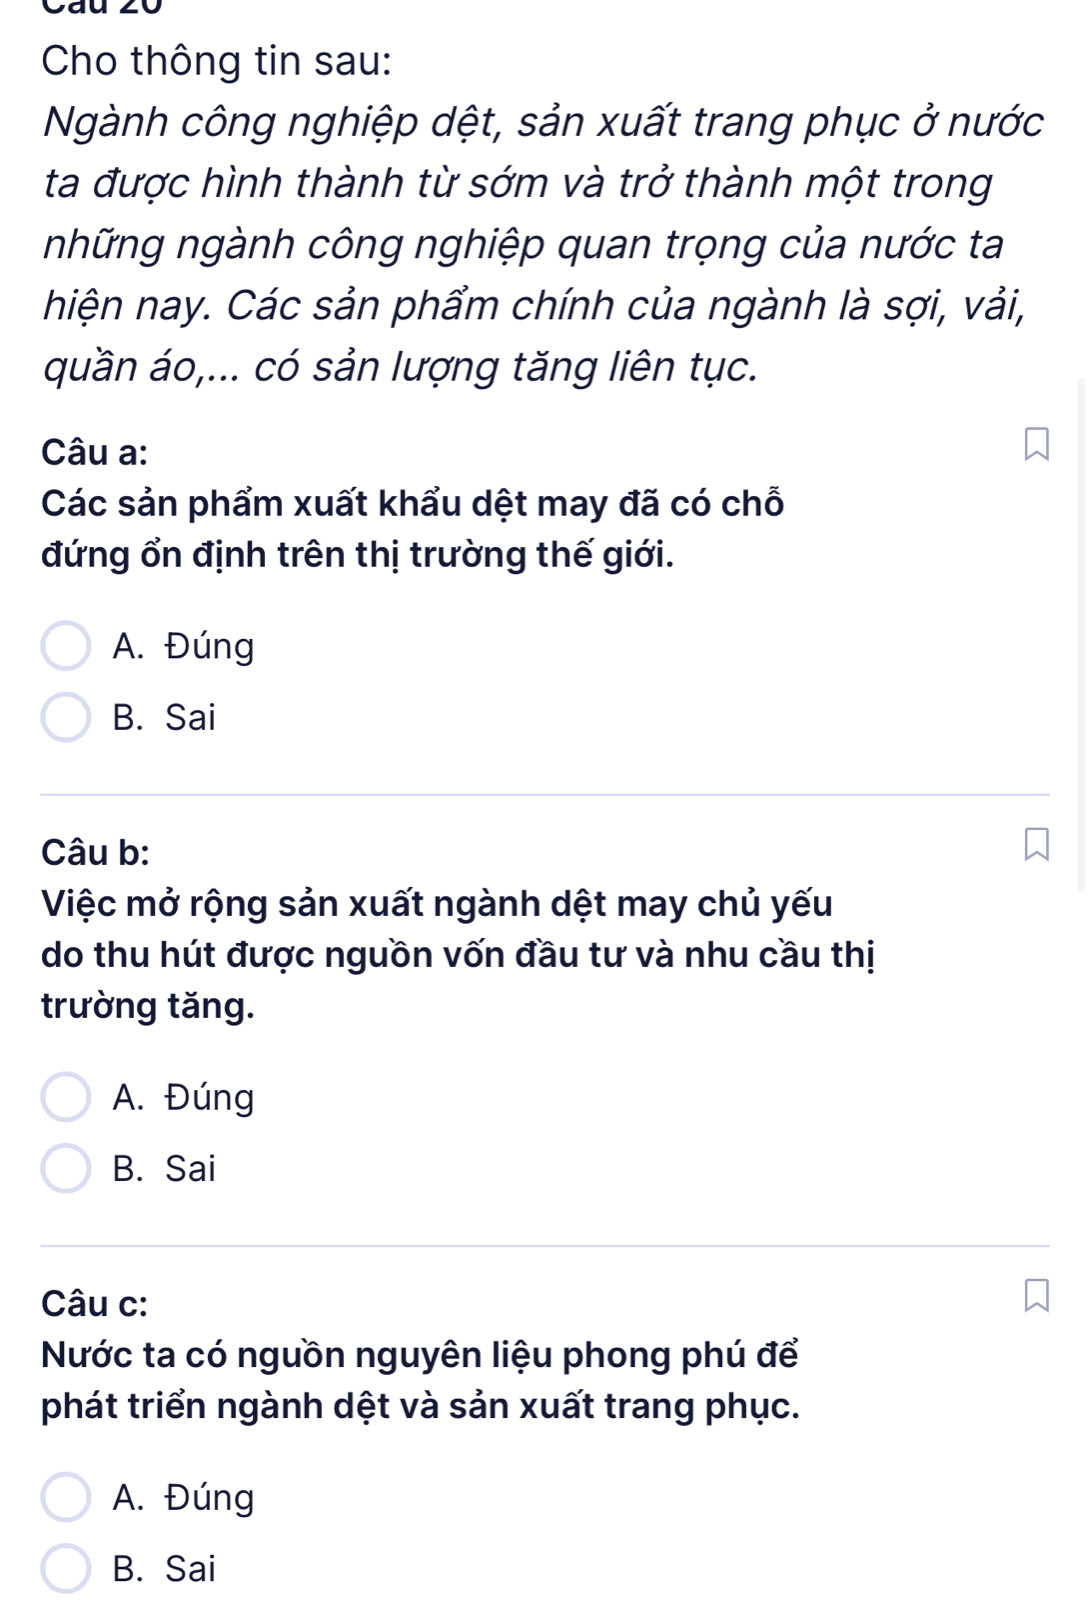Viewport: 1089px width, 1612px height.
Task: Bookmark question Câu c
Action: point(1036,1295)
